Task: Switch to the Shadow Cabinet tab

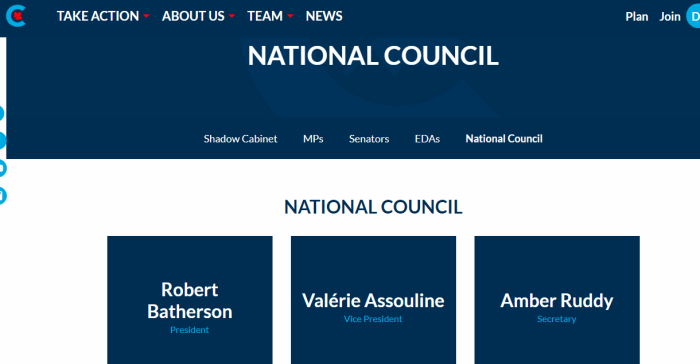Action: click(x=240, y=139)
